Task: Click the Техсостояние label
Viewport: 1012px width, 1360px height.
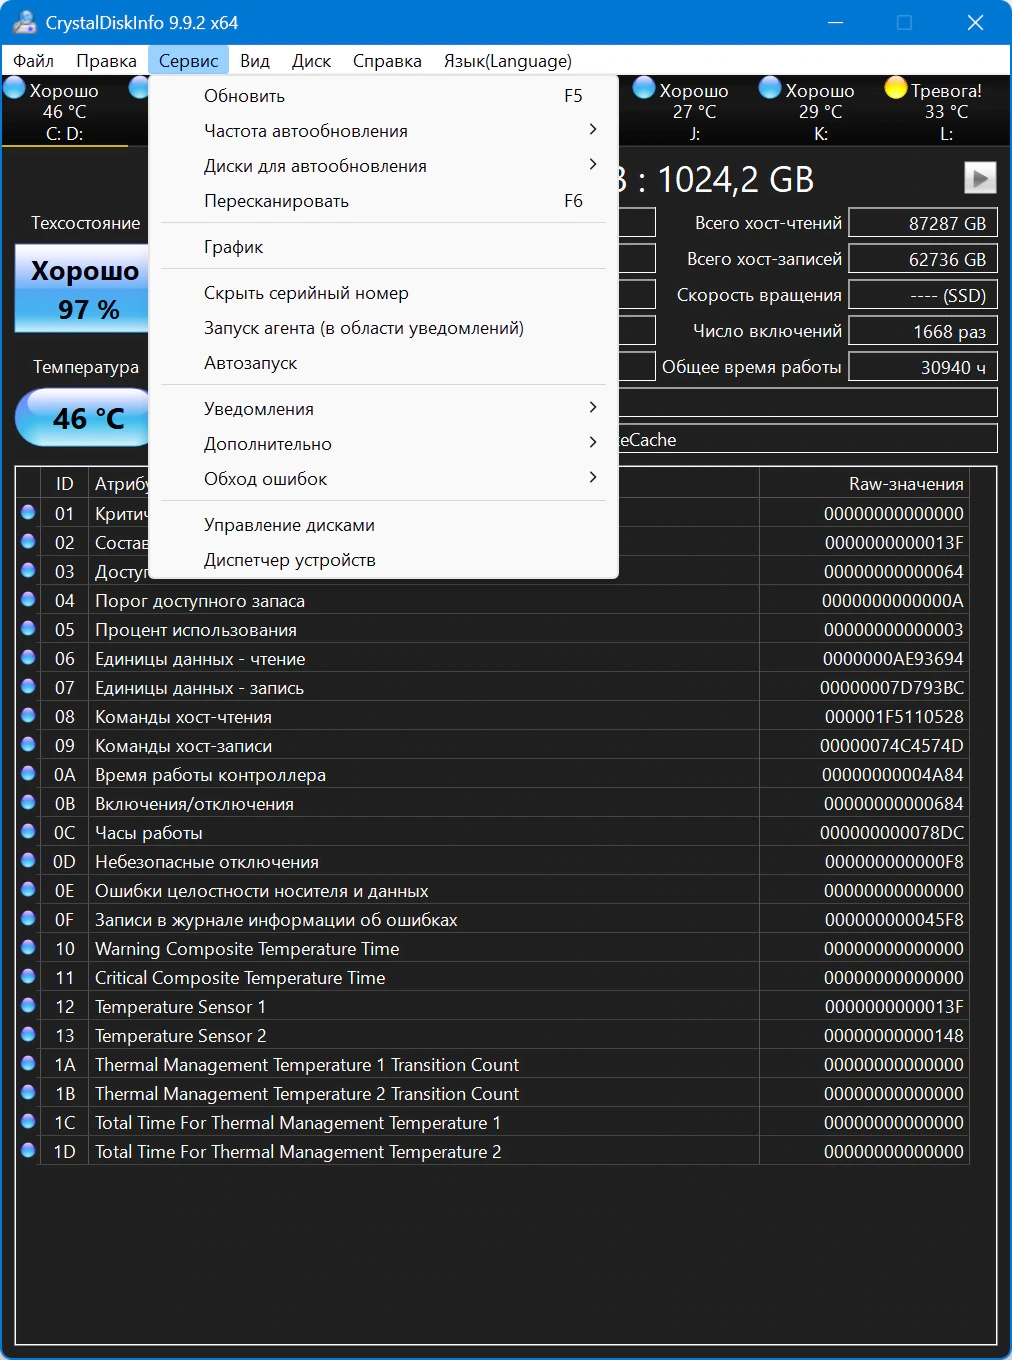Action: pos(86,223)
